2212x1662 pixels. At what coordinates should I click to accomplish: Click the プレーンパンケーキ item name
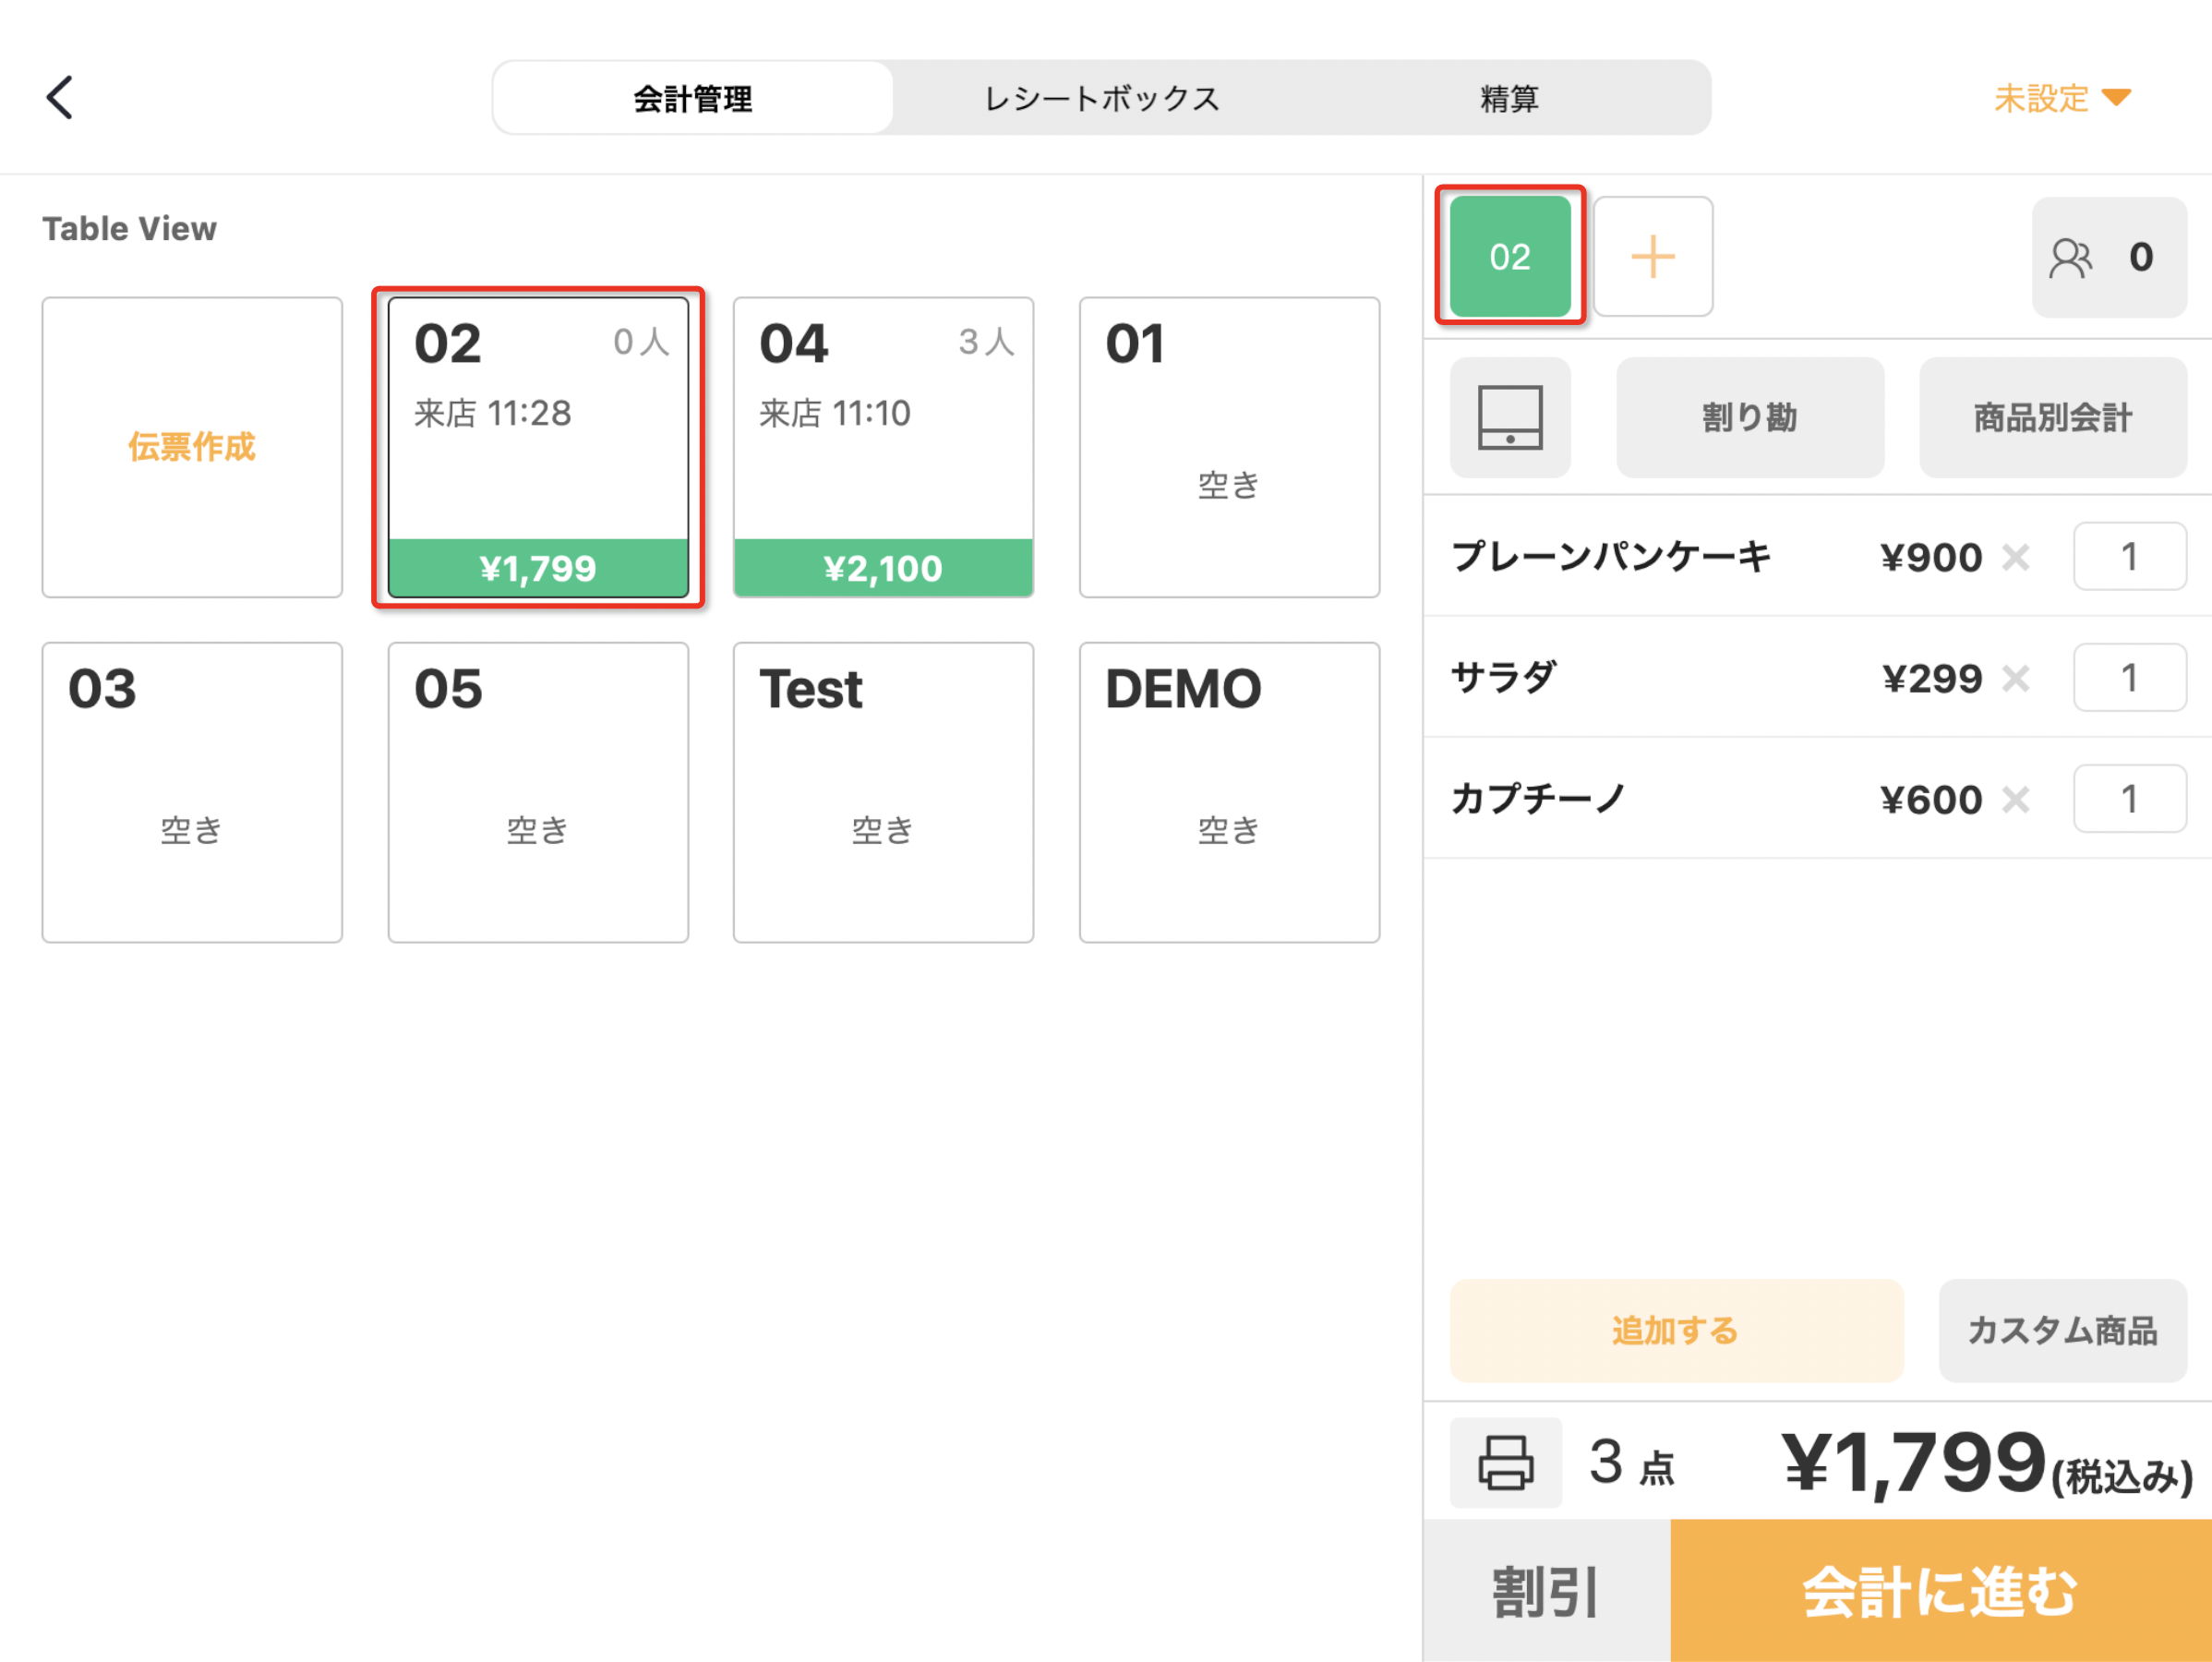tap(1611, 556)
